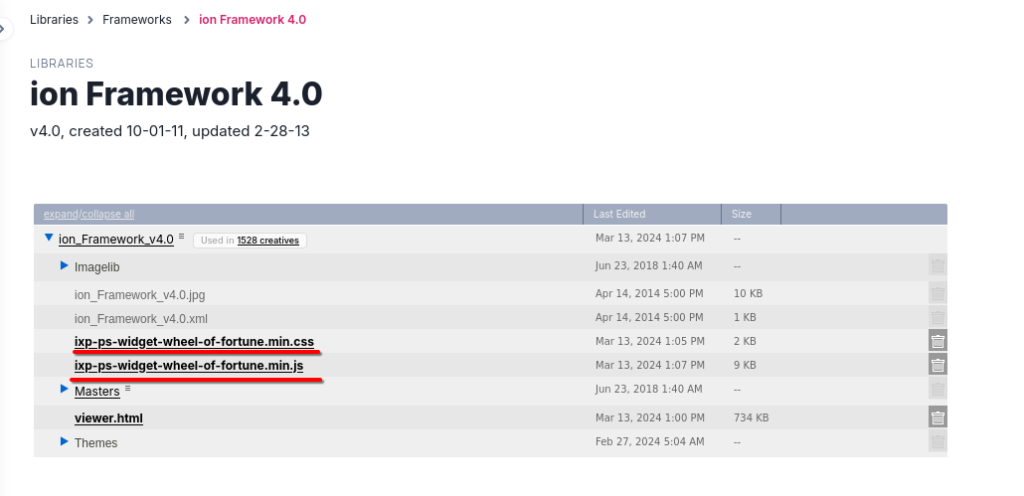This screenshot has width=1024, height=496.
Task: Collapse the ion_Framework_v4.0 root folder
Action: (48, 239)
